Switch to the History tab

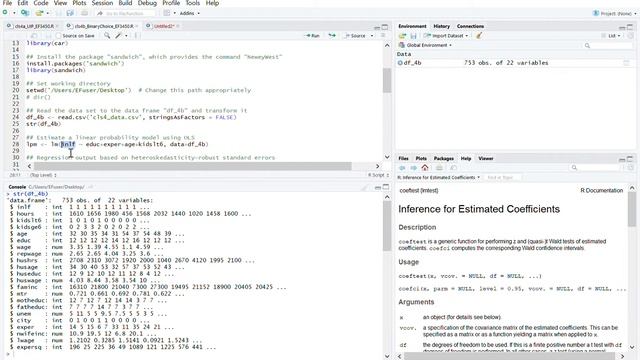pos(441,26)
